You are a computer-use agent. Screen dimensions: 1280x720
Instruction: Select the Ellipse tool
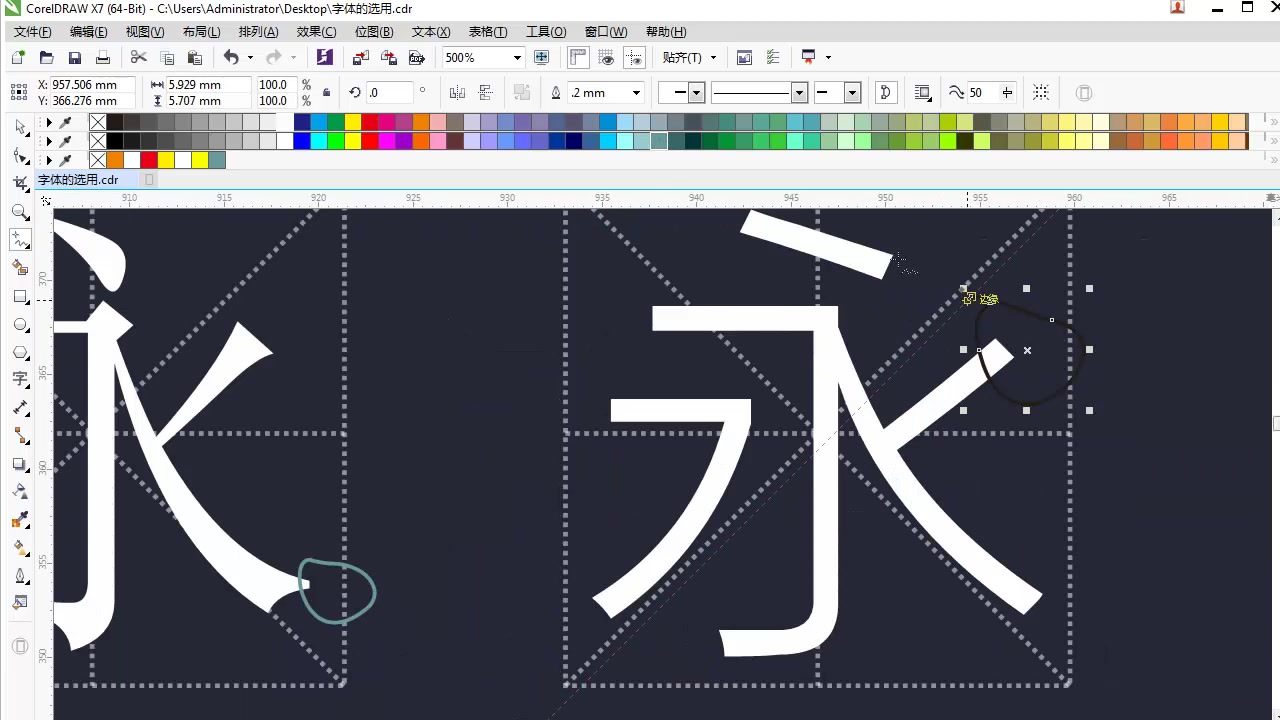tap(20, 325)
